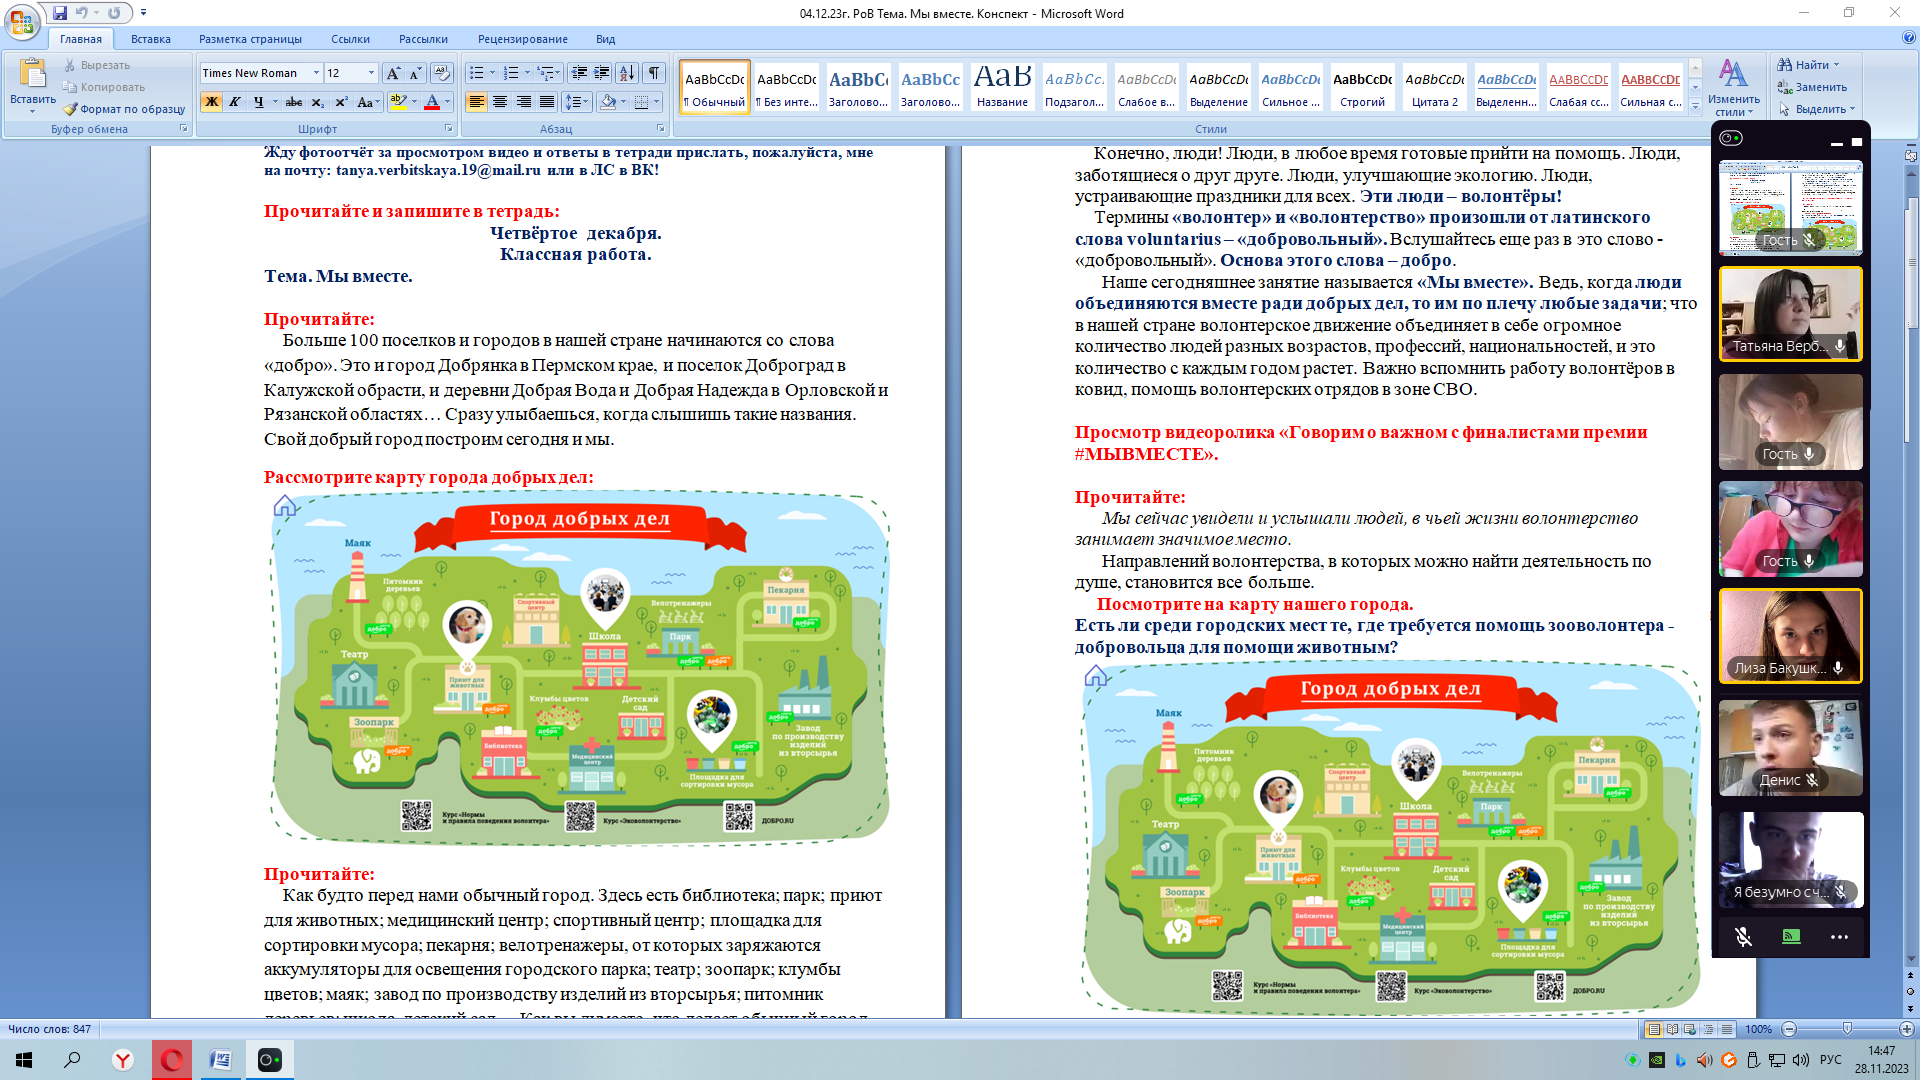Toggle show paragraph marks (¶)
This screenshot has height=1080, width=1920.
coord(654,73)
